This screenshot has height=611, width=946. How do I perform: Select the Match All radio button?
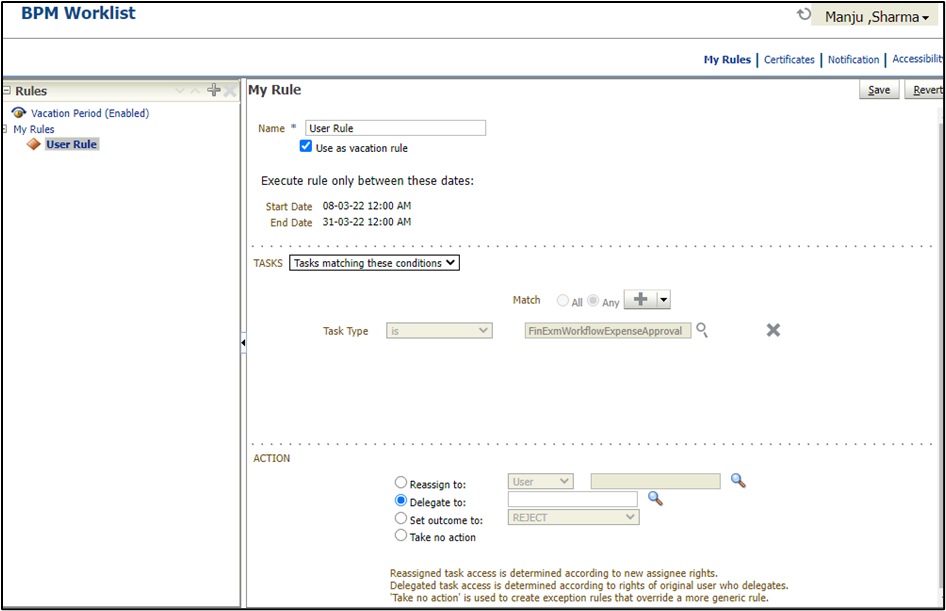pos(562,300)
